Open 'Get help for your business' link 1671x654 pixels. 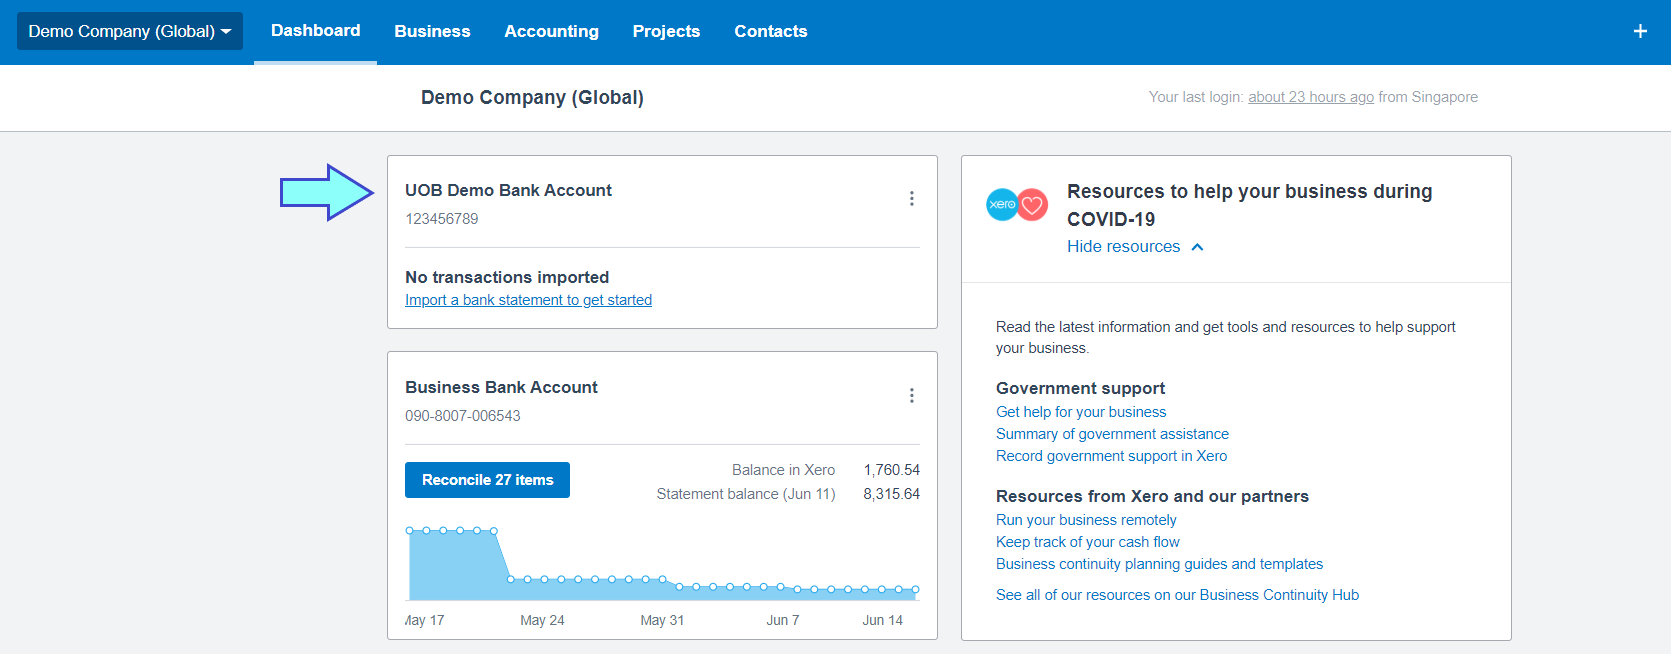pos(1081,412)
